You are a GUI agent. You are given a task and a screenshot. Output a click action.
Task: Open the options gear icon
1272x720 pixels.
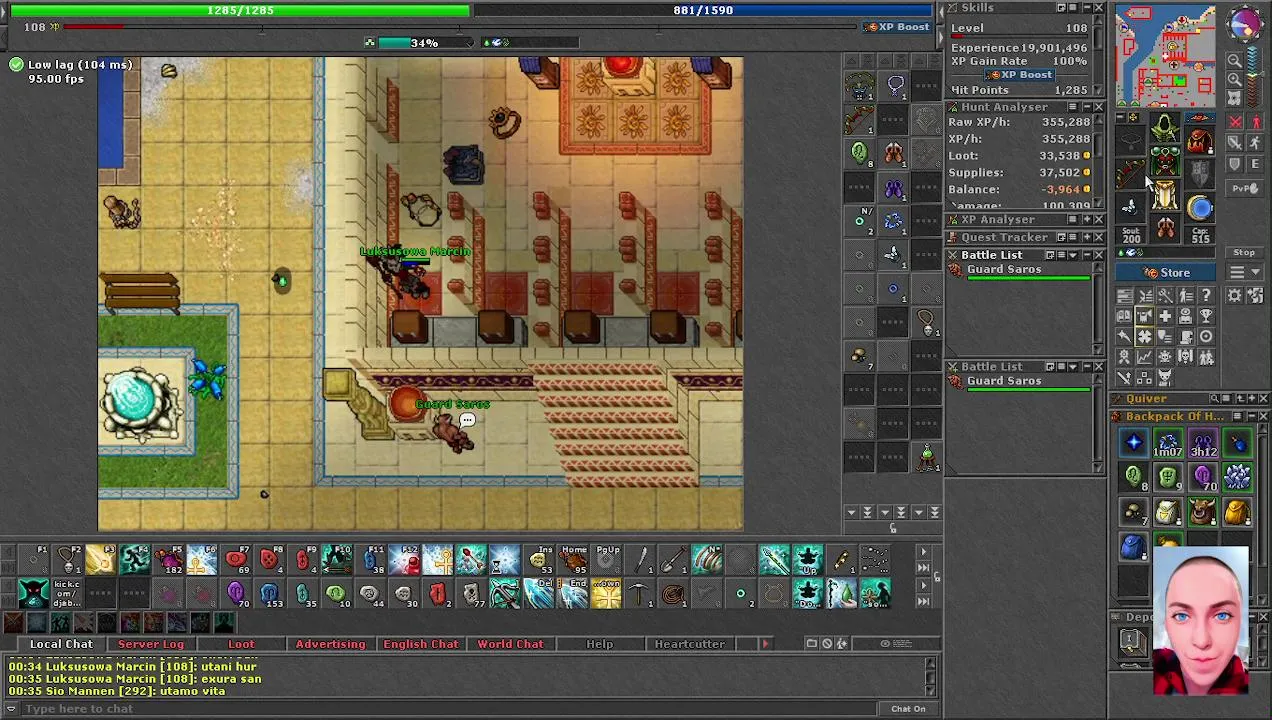click(x=1235, y=296)
